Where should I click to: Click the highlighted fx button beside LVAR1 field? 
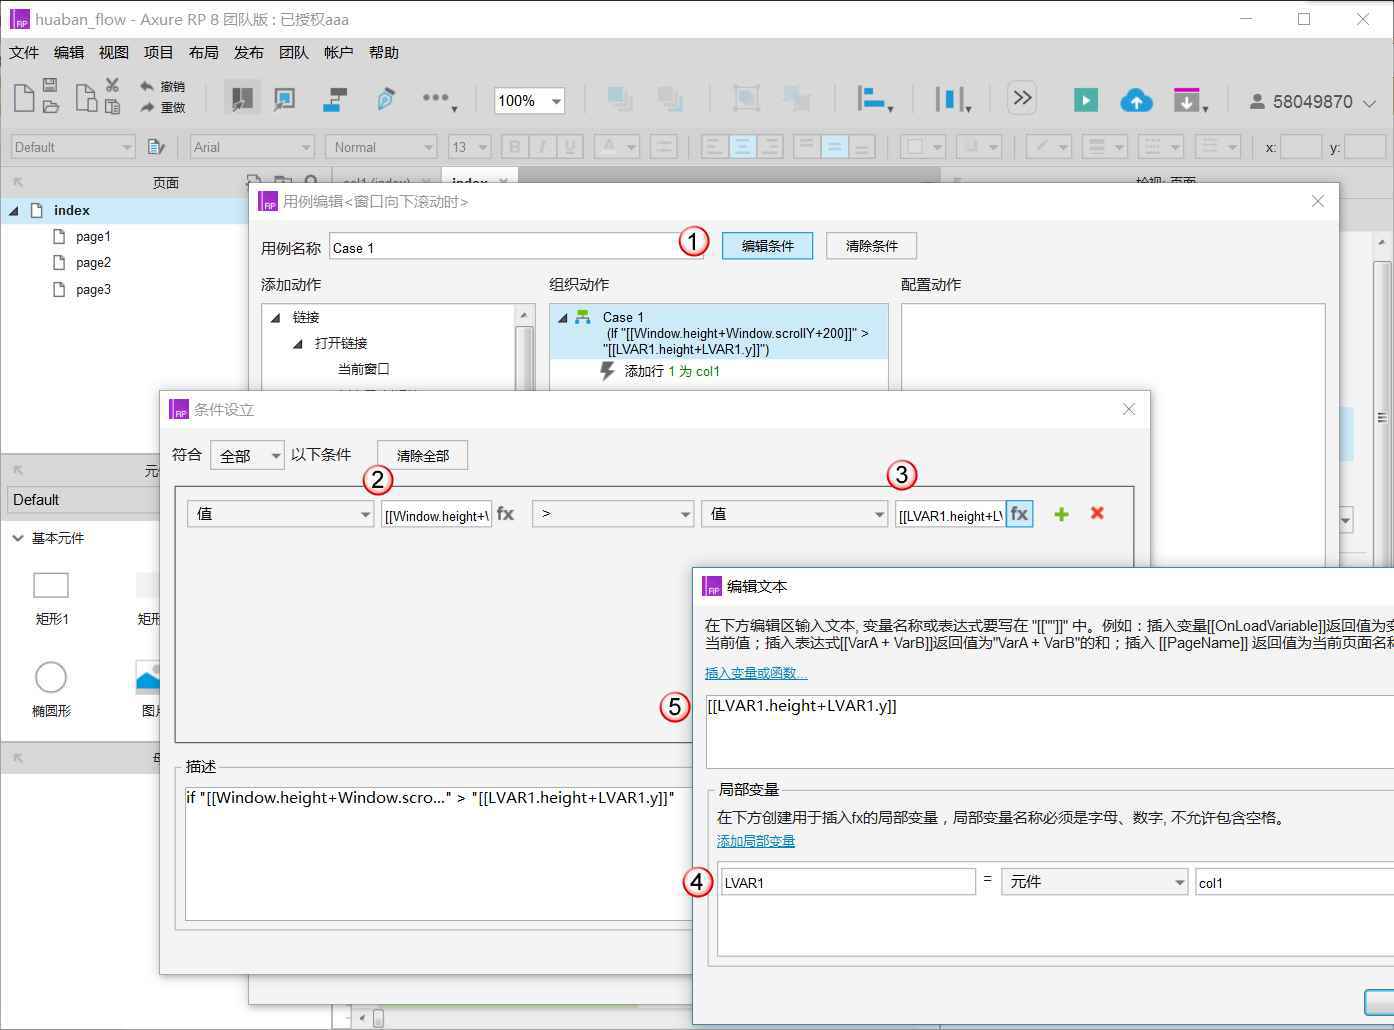(x=1019, y=514)
